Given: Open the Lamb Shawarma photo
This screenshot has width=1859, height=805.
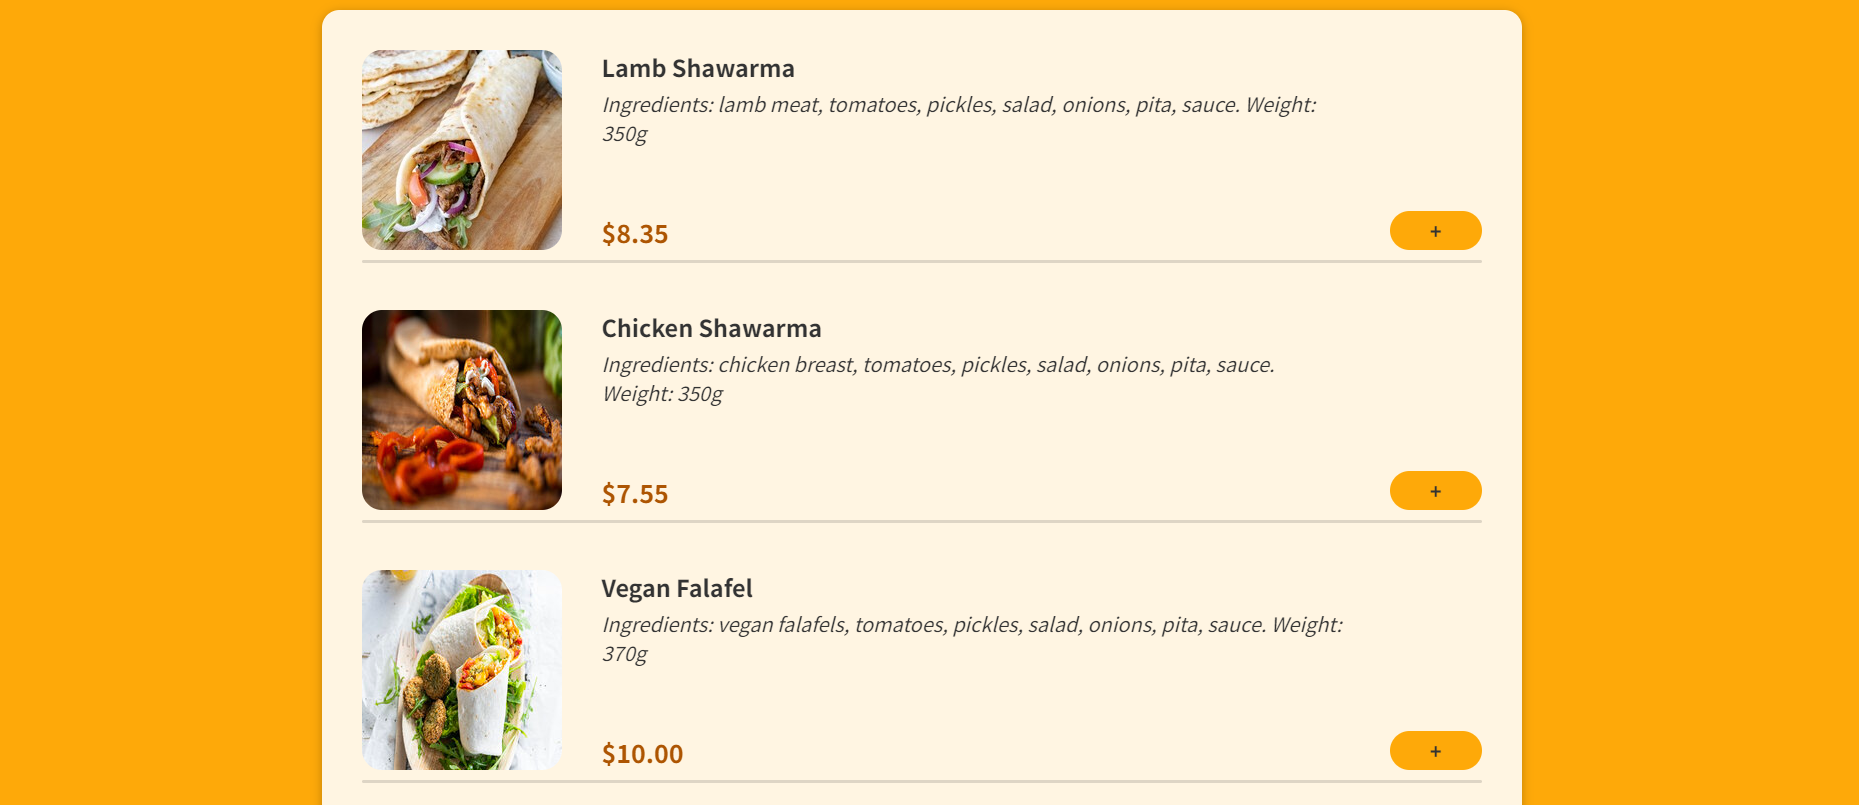Looking at the screenshot, I should (x=461, y=149).
